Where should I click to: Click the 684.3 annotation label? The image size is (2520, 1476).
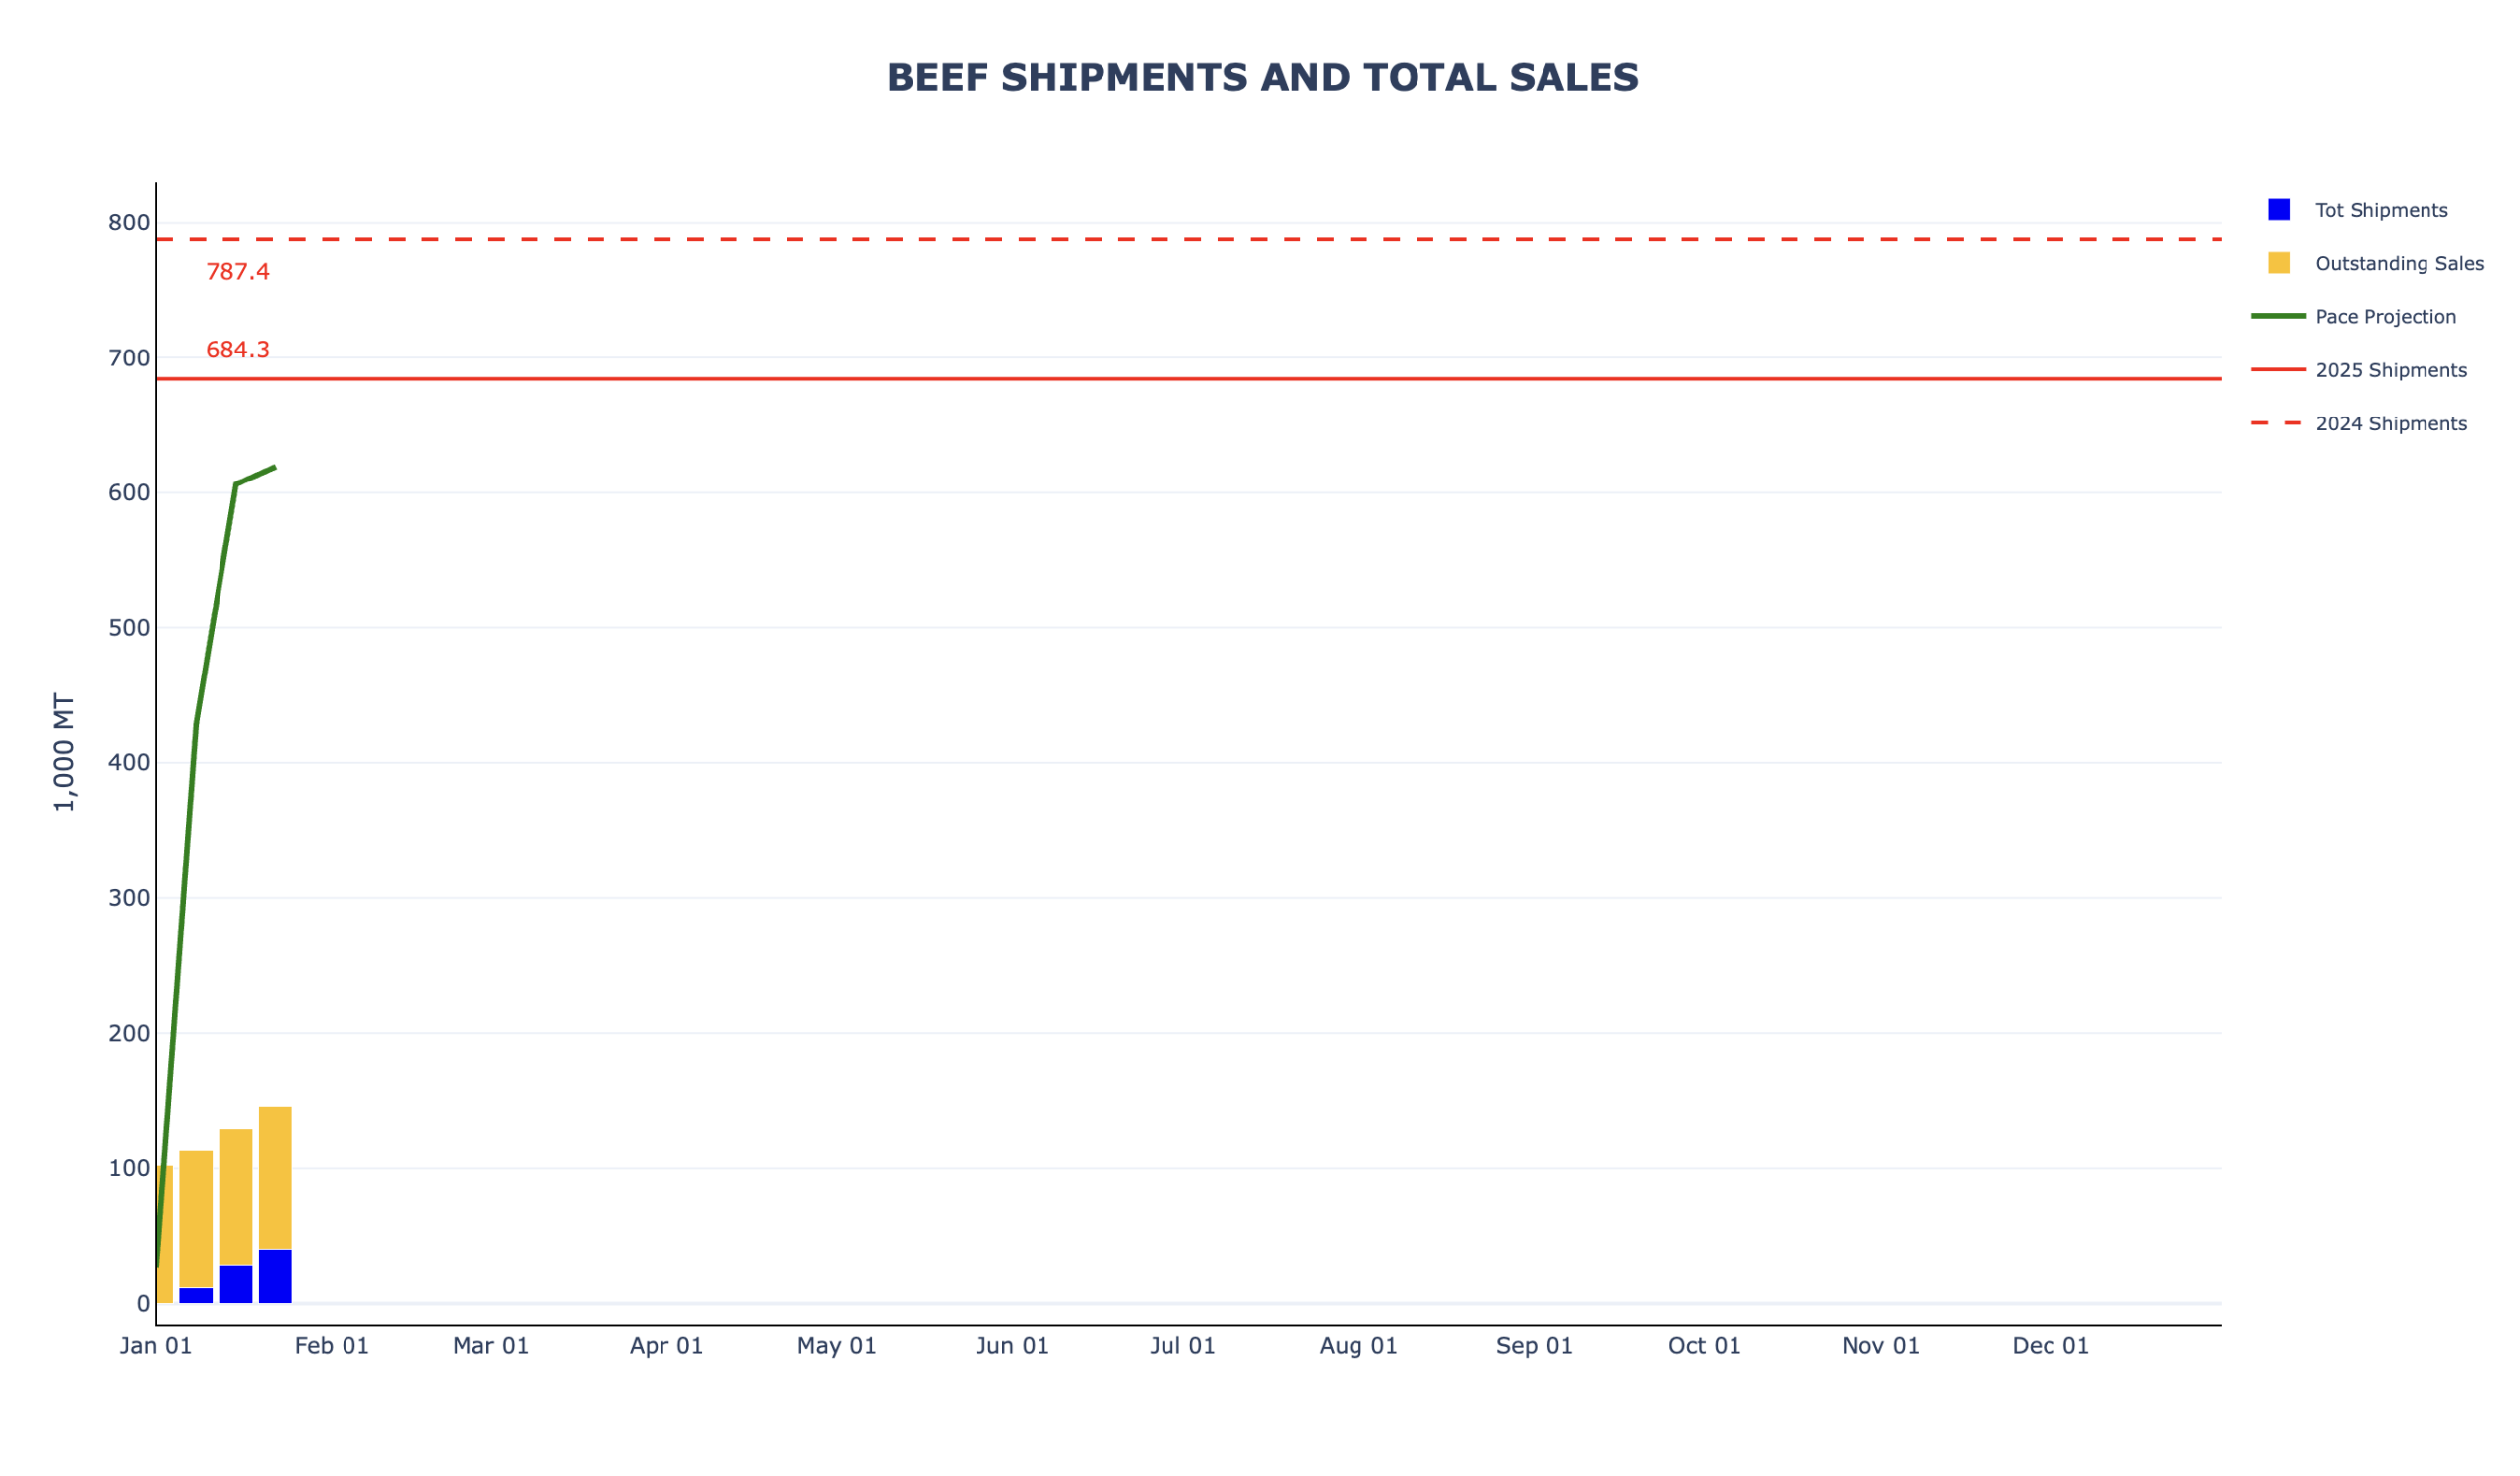tap(237, 350)
